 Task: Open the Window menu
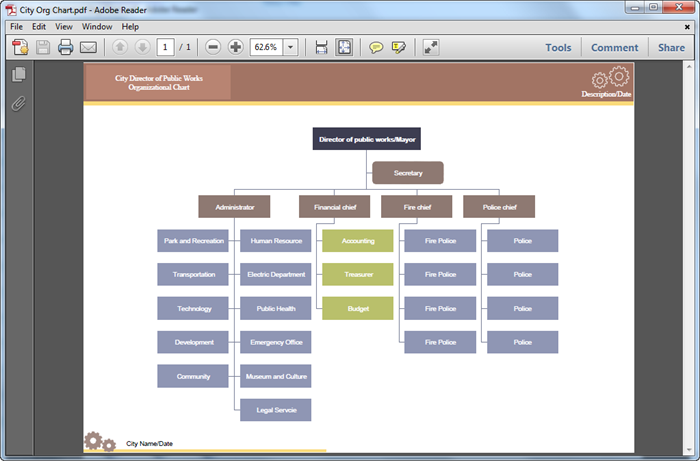pos(97,26)
